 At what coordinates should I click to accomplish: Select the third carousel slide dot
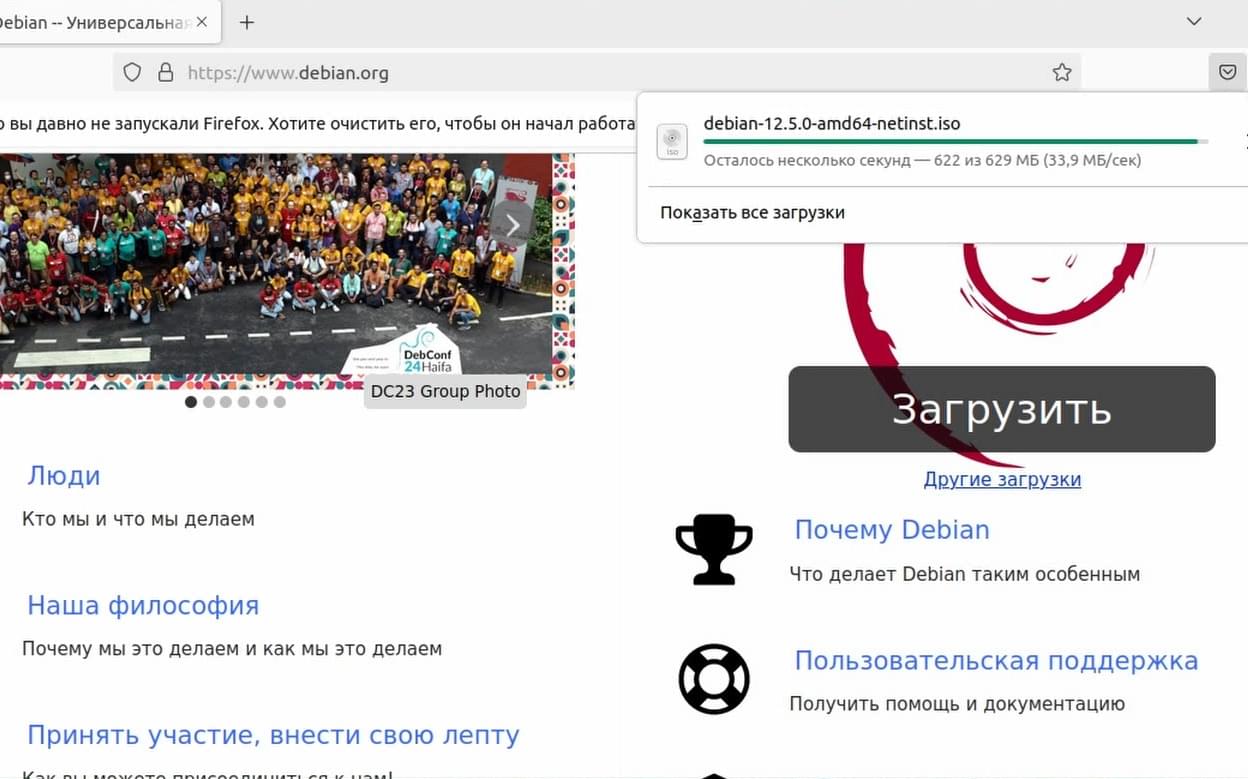pos(226,402)
